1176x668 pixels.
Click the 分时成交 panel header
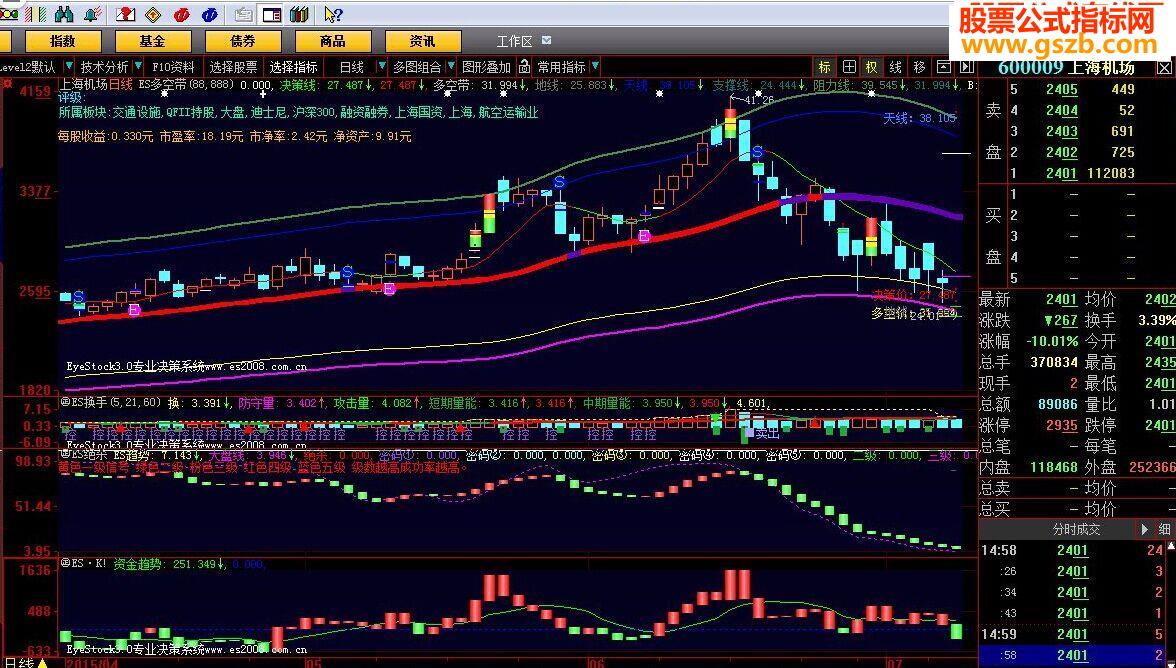1076,529
